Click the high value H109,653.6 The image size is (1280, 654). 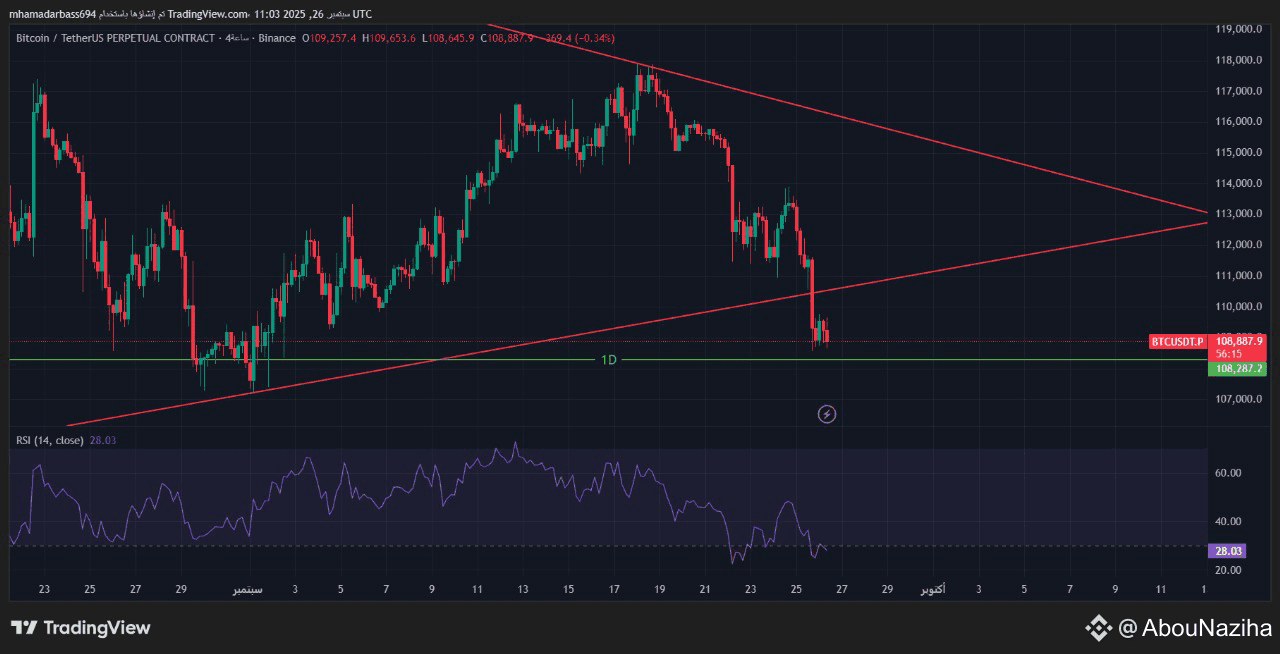(390, 38)
